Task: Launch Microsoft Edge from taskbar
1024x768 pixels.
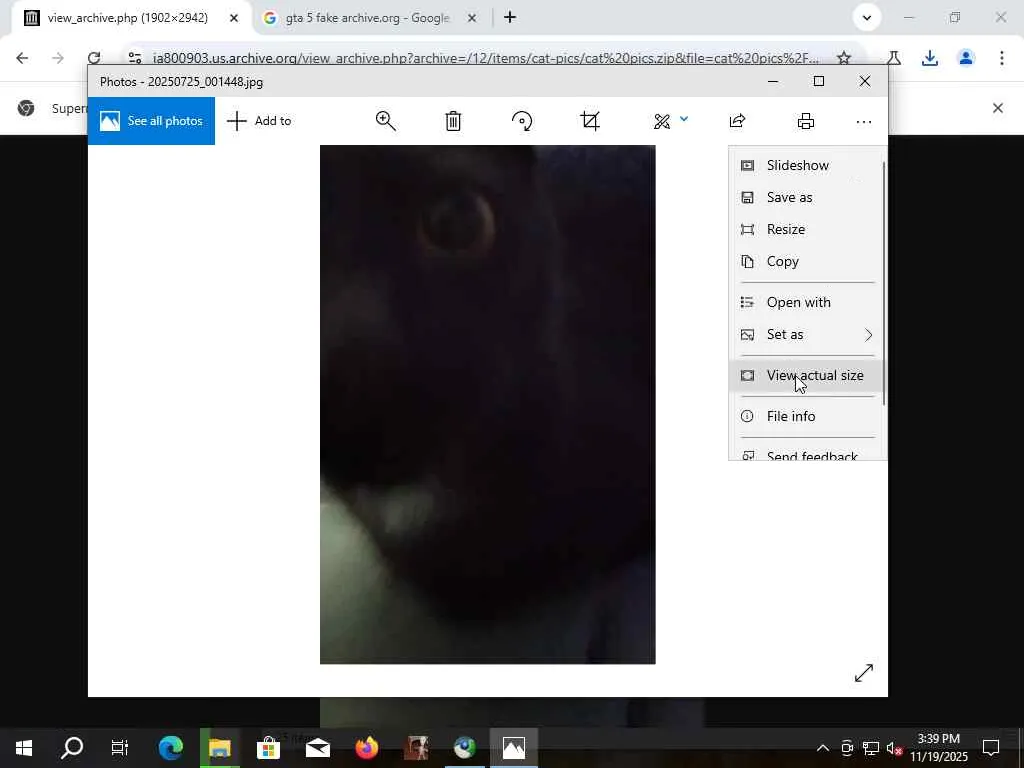Action: [x=170, y=748]
